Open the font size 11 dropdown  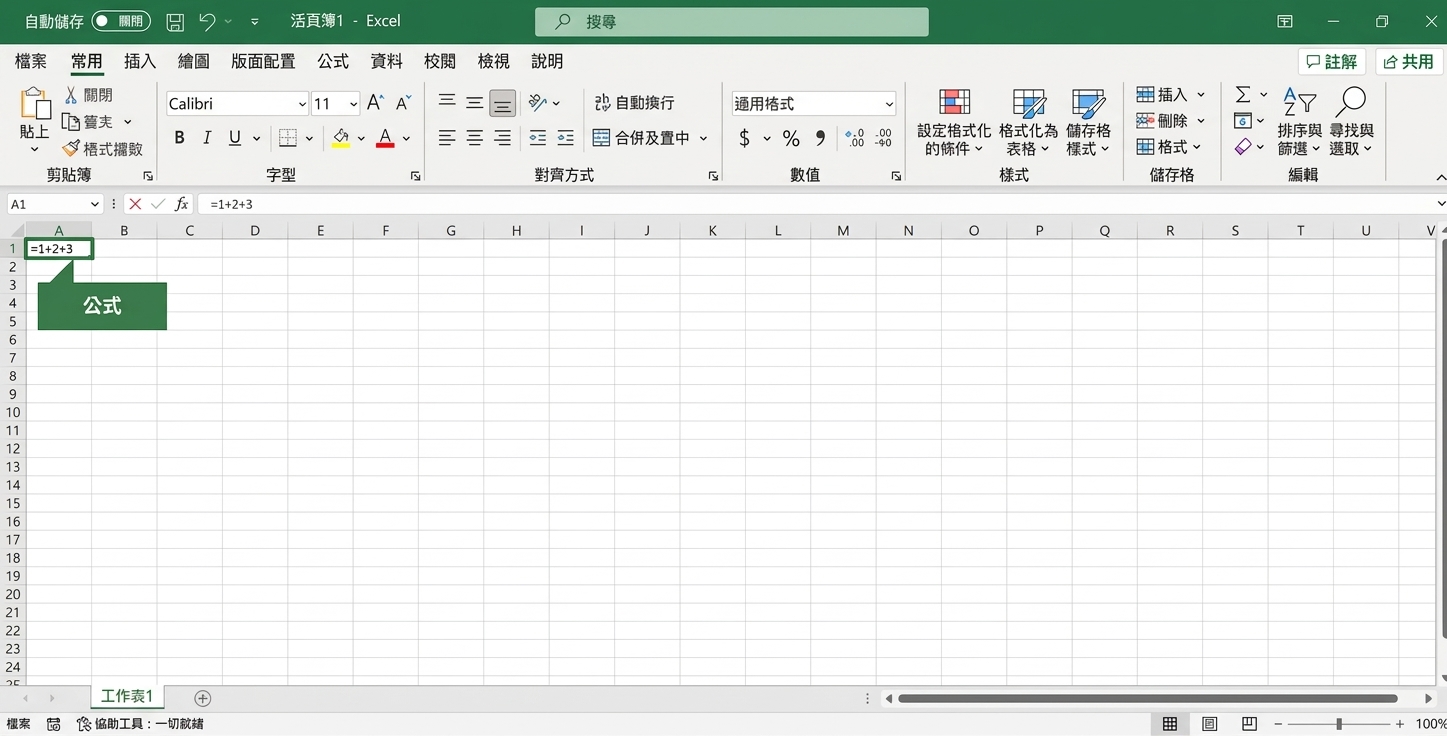353,104
